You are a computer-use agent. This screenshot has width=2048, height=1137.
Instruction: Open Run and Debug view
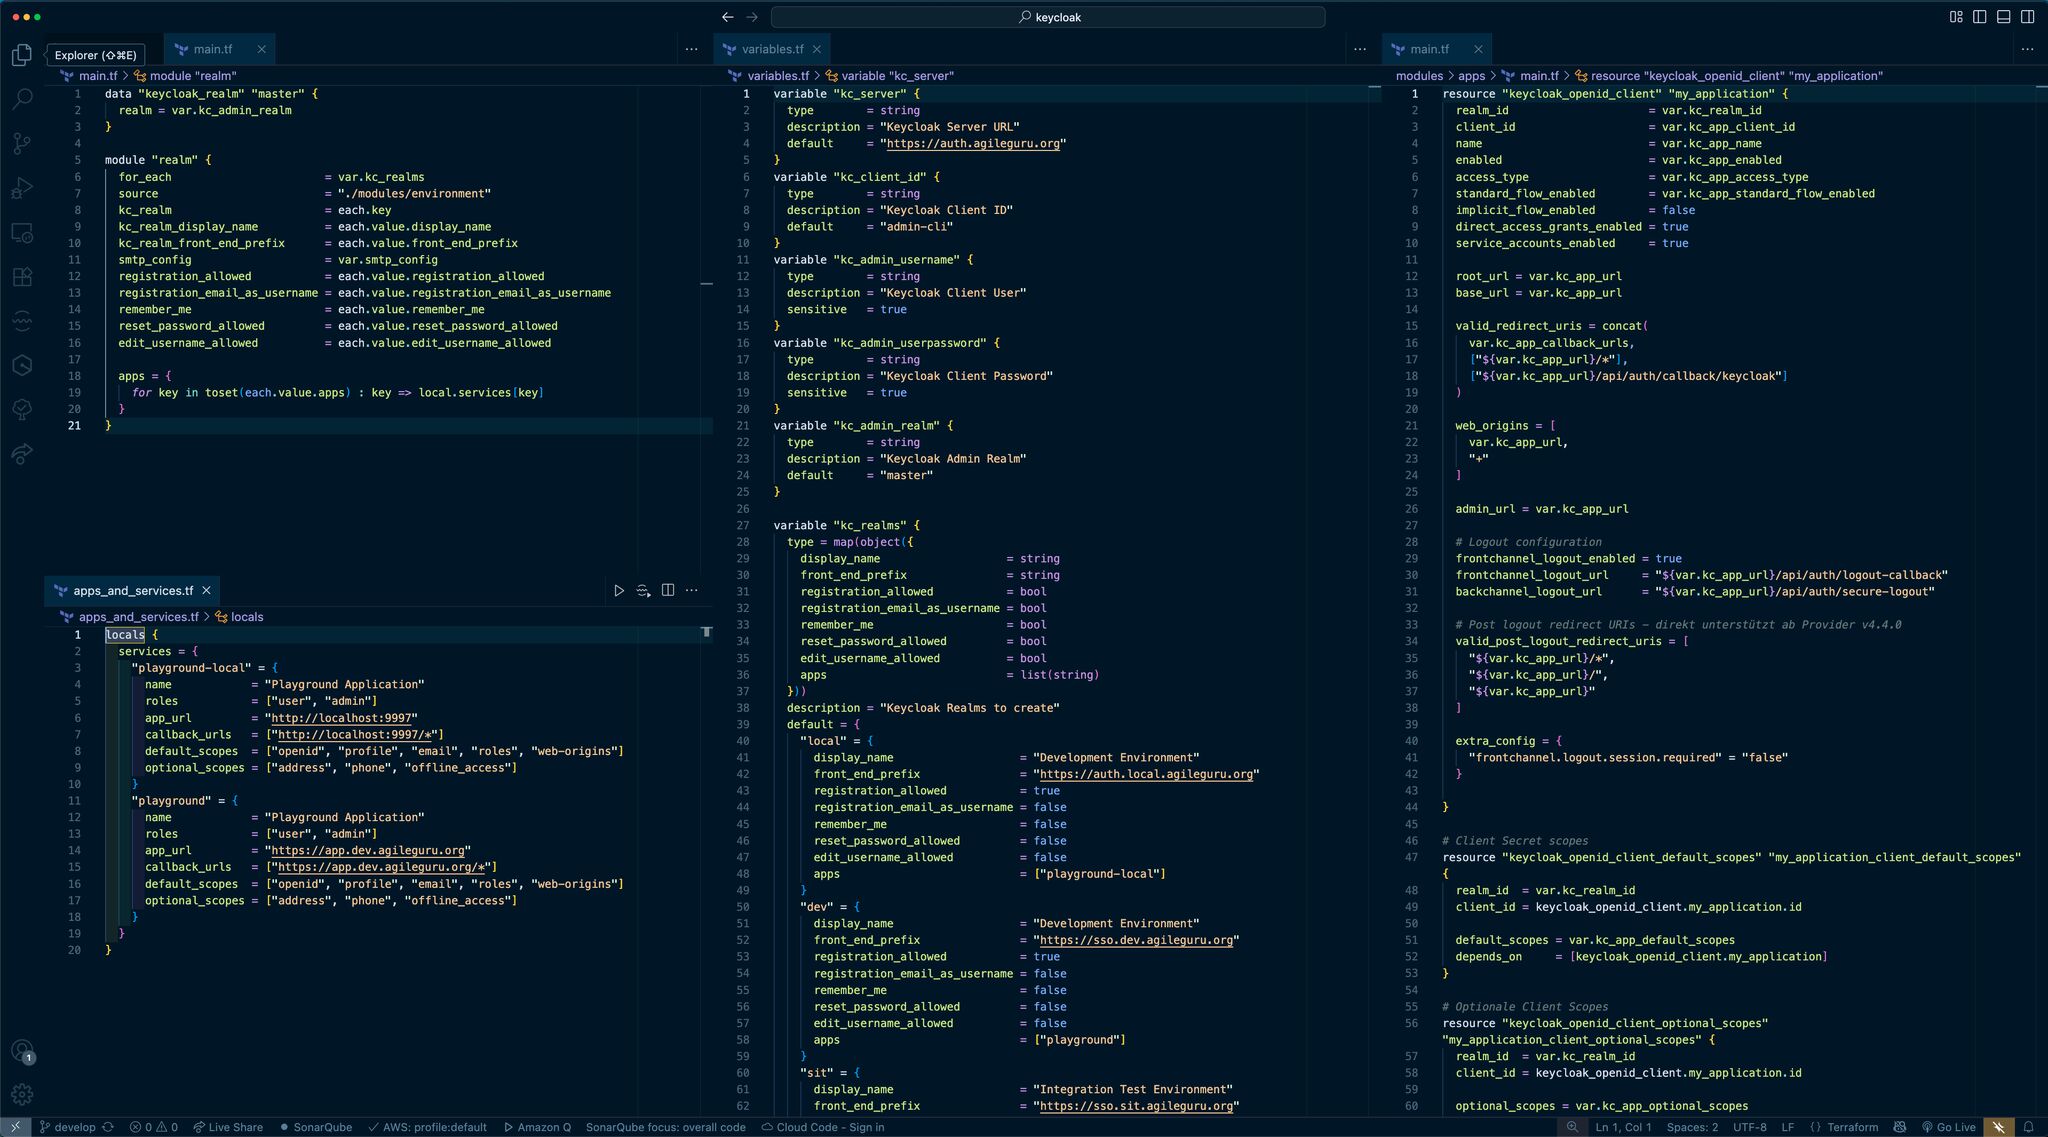pos(21,188)
